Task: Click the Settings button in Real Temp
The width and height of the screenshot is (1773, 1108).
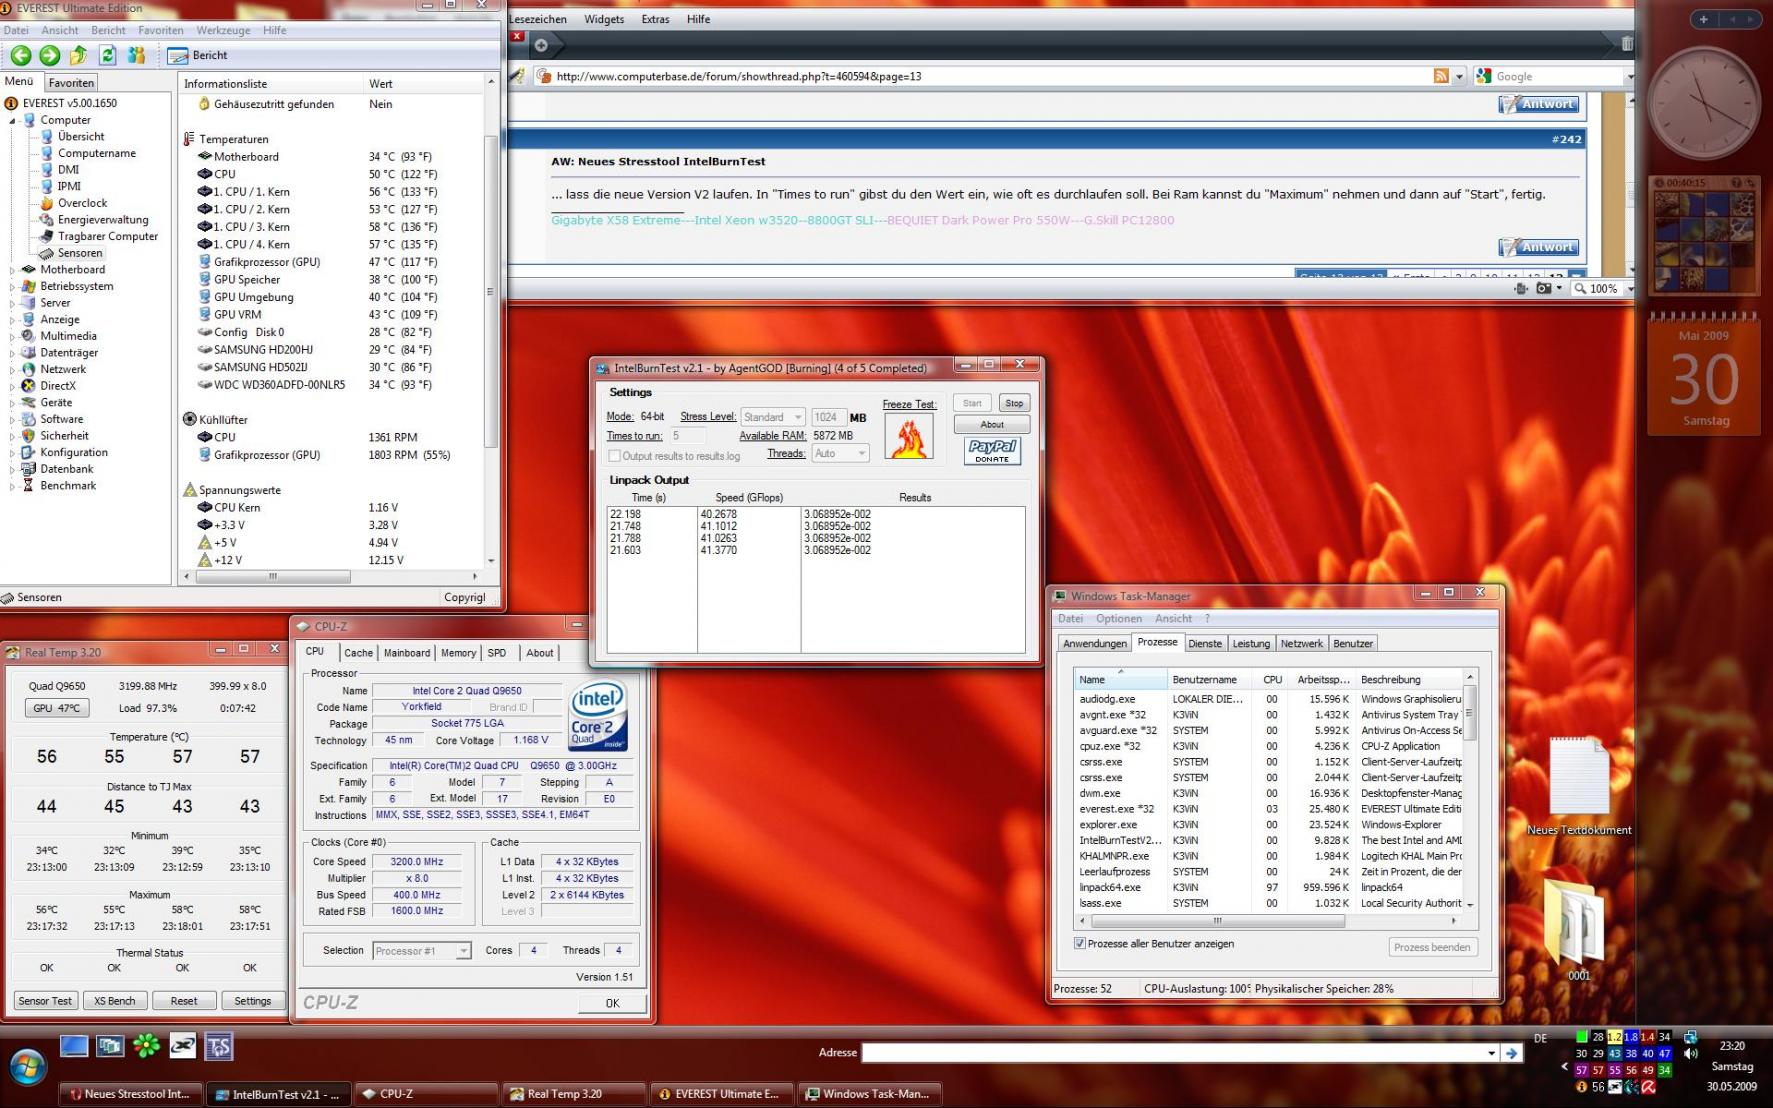Action: [253, 1001]
